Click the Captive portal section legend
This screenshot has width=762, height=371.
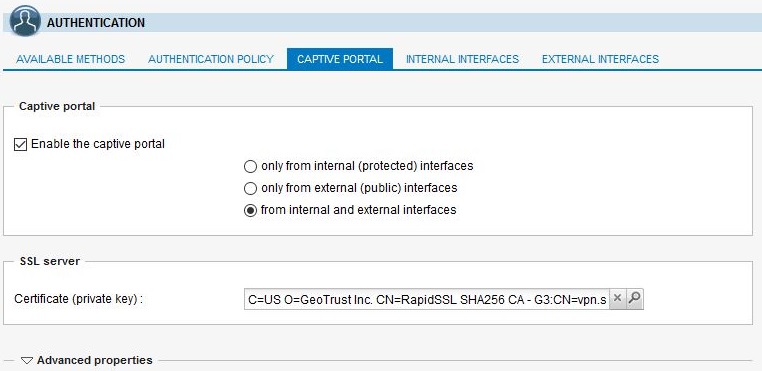(57, 106)
